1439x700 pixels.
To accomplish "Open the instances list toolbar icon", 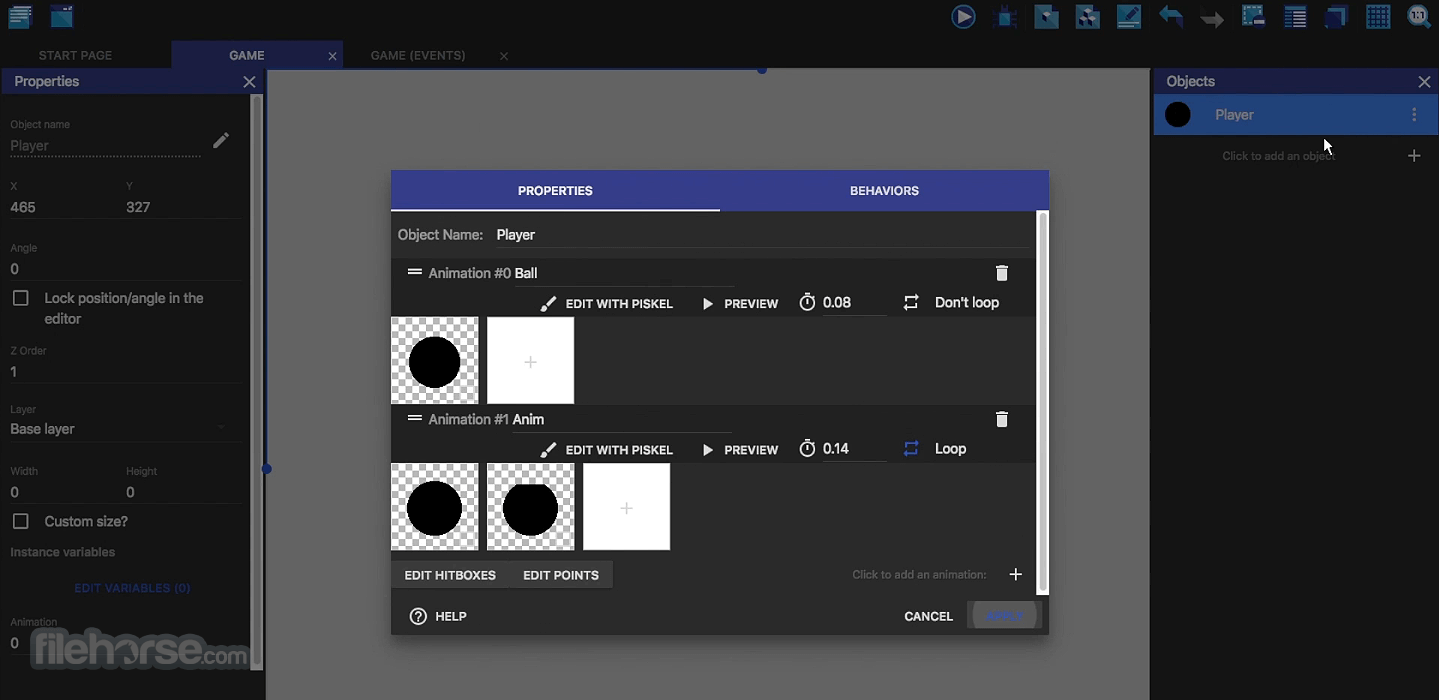I will pos(1295,17).
